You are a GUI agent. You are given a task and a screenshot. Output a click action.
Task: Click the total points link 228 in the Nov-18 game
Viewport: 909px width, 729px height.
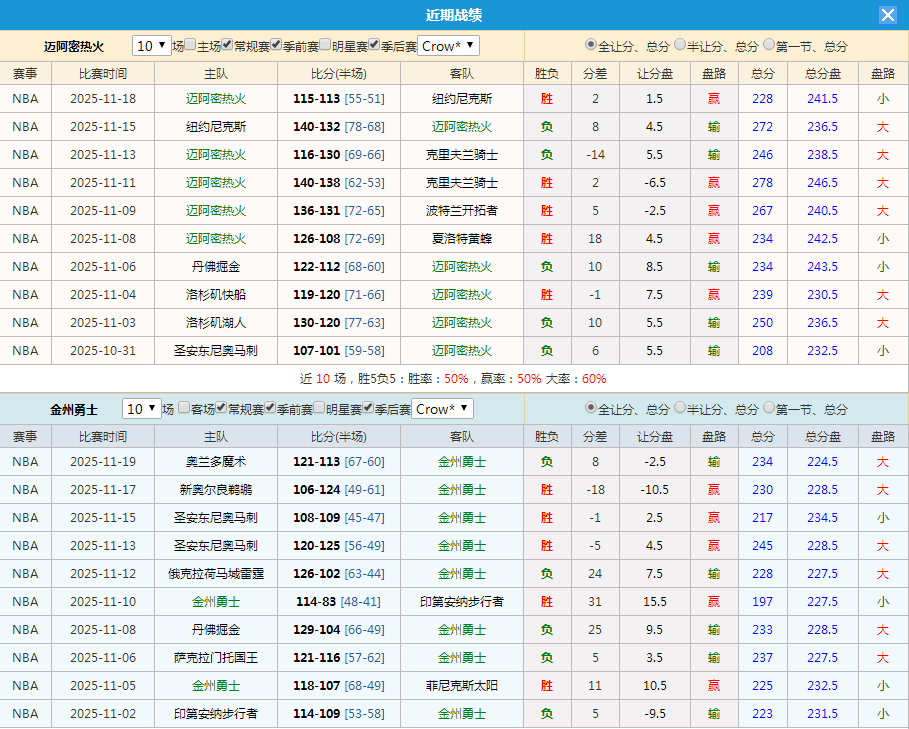click(x=762, y=98)
